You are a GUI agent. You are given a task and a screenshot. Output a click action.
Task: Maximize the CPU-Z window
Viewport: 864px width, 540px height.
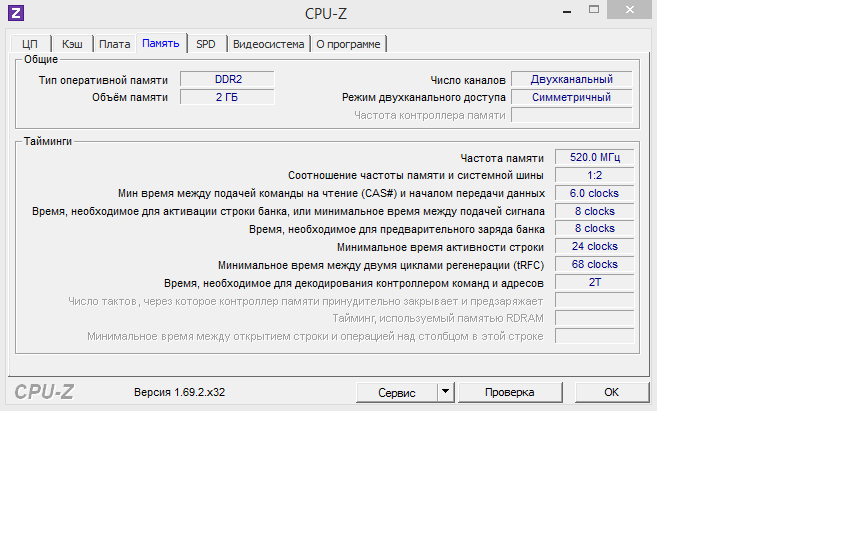click(x=594, y=9)
